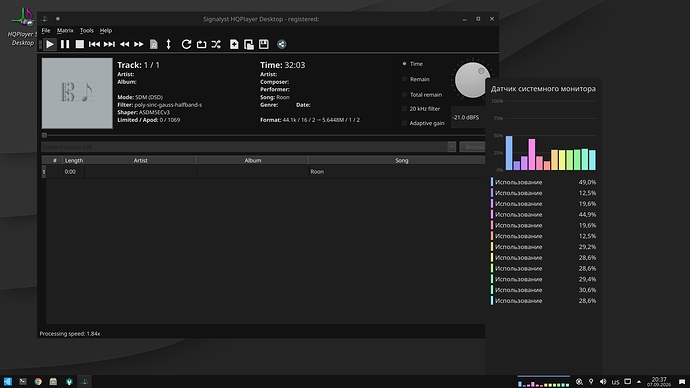Open the Help menu

click(x=106, y=30)
